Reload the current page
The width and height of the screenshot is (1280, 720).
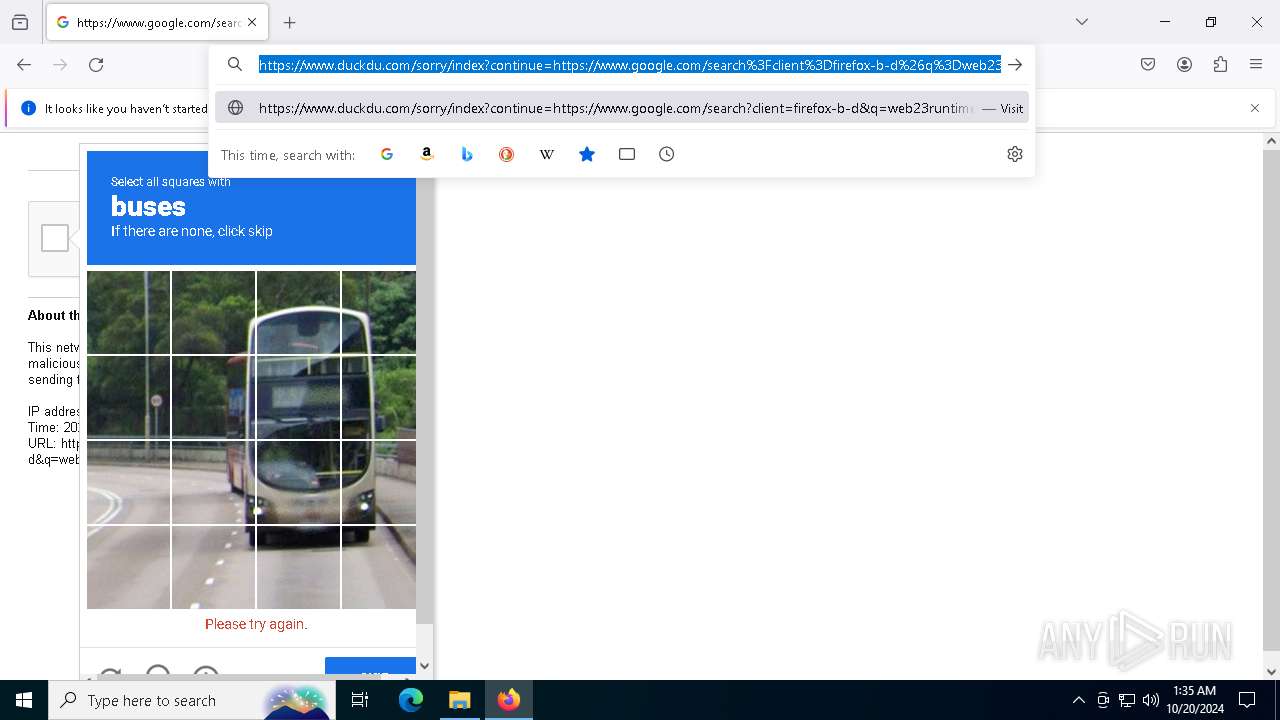(x=96, y=65)
